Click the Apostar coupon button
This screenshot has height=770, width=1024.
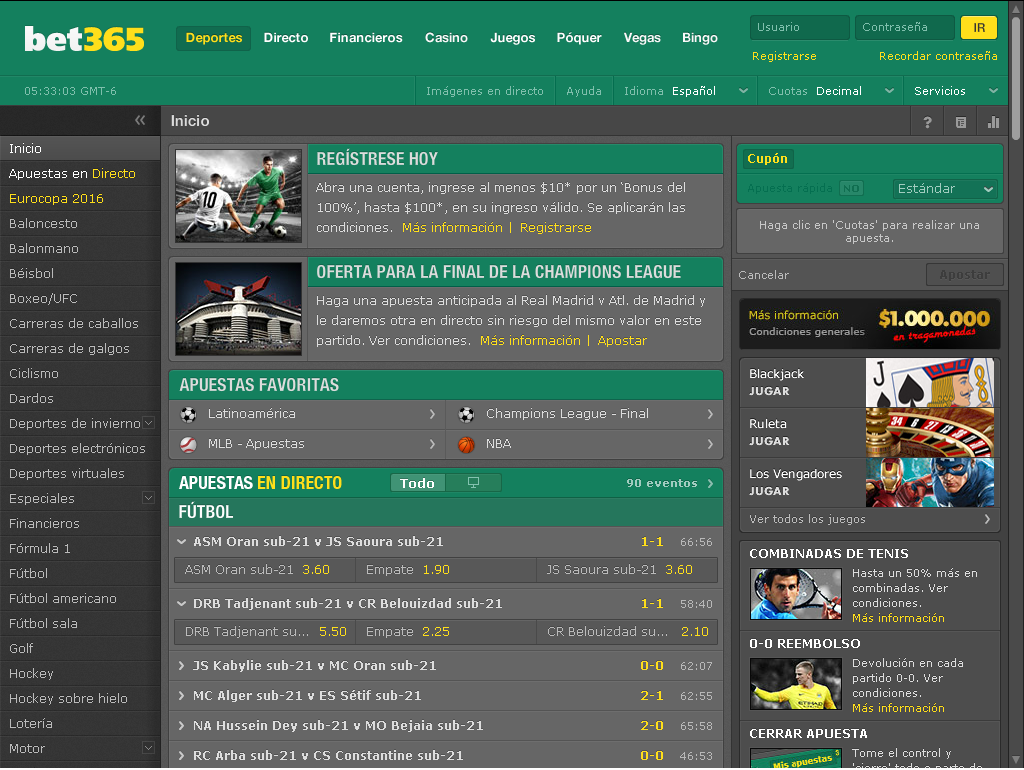965,275
